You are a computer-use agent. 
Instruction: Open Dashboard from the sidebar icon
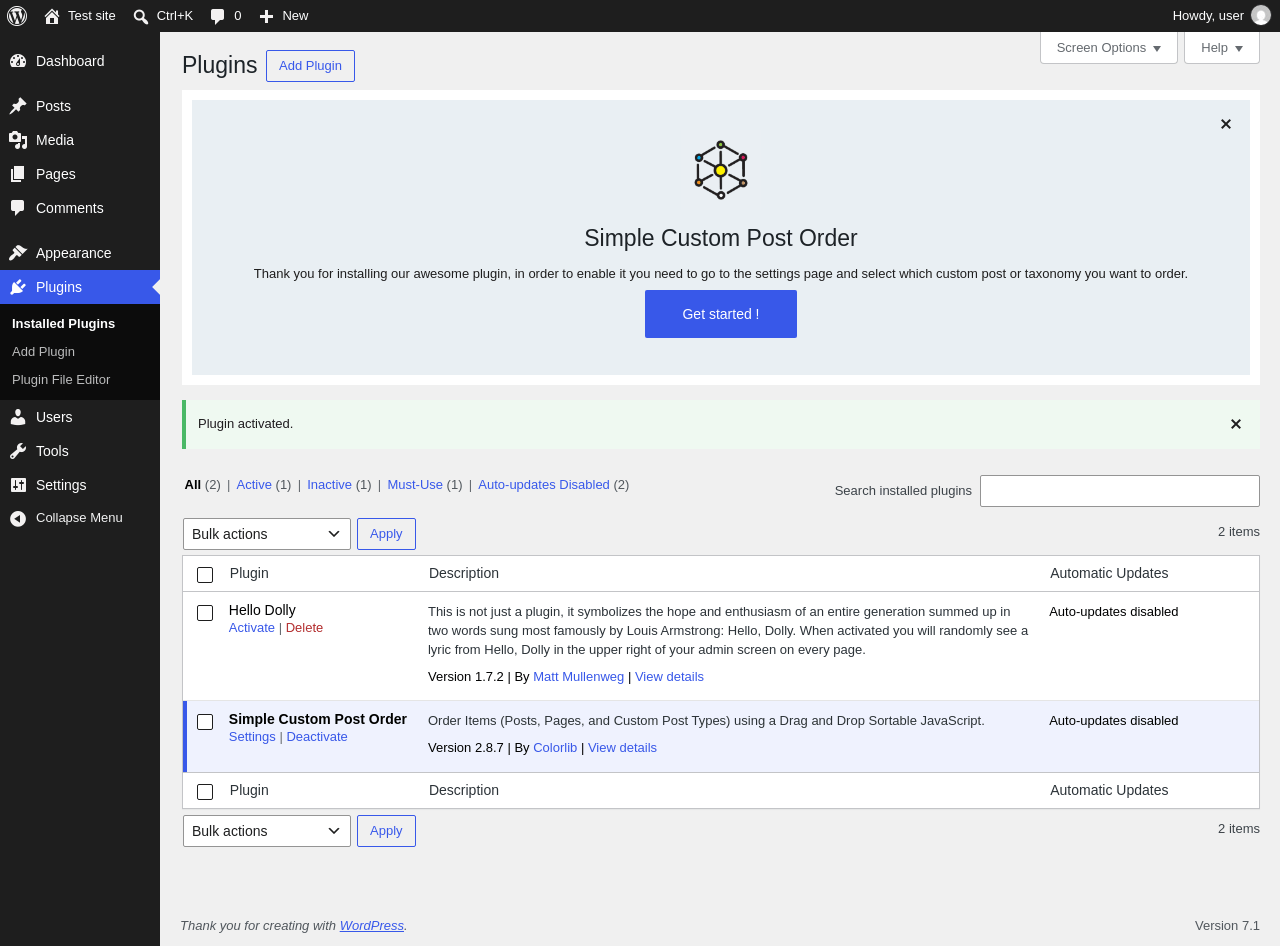point(18,61)
